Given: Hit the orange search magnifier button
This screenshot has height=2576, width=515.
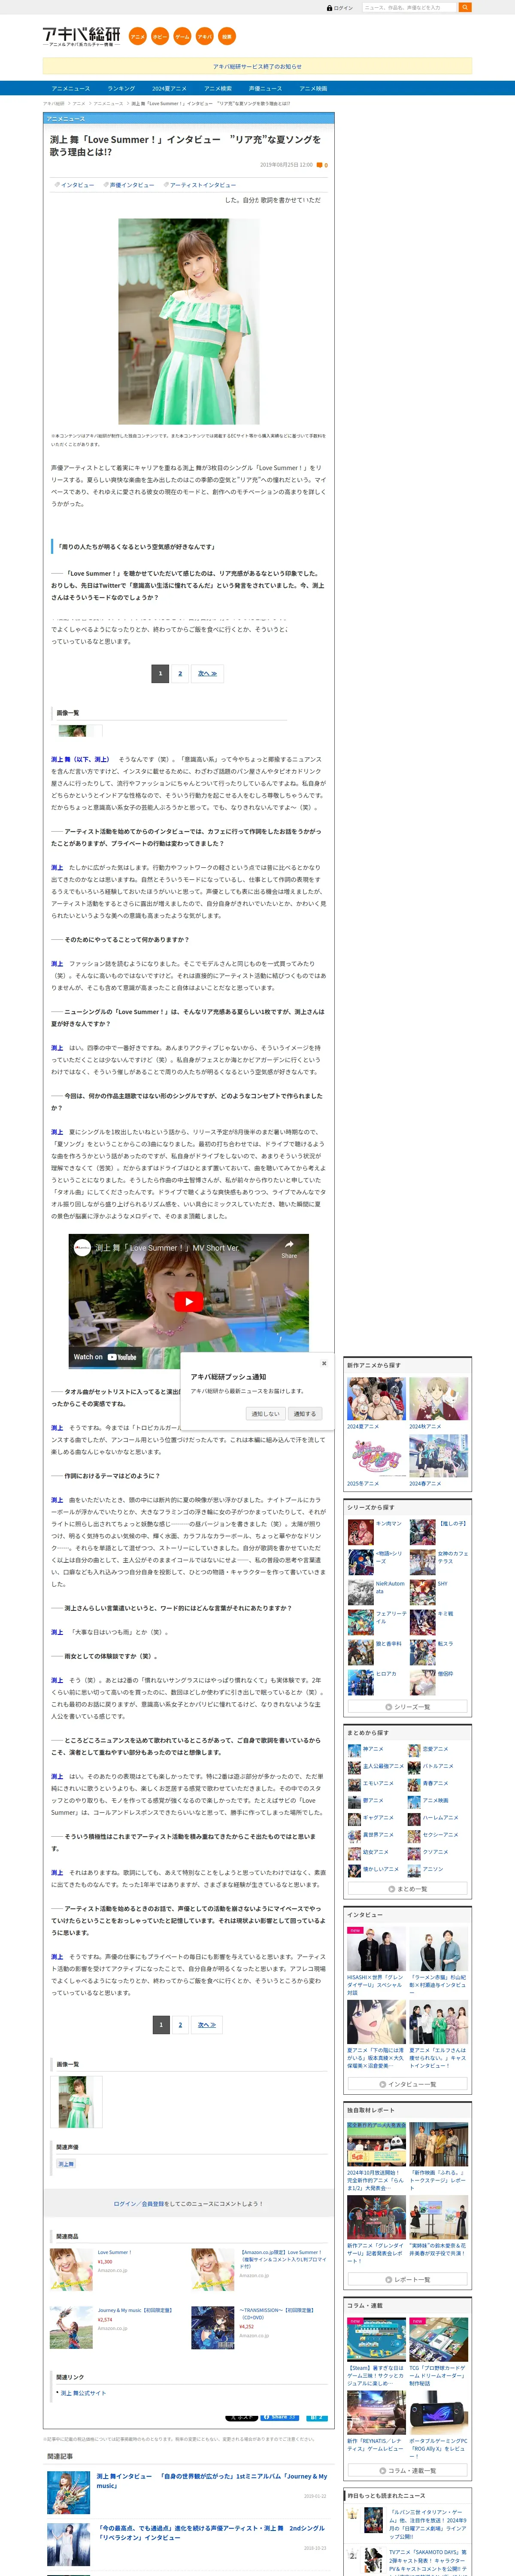Looking at the screenshot, I should click(x=465, y=7).
